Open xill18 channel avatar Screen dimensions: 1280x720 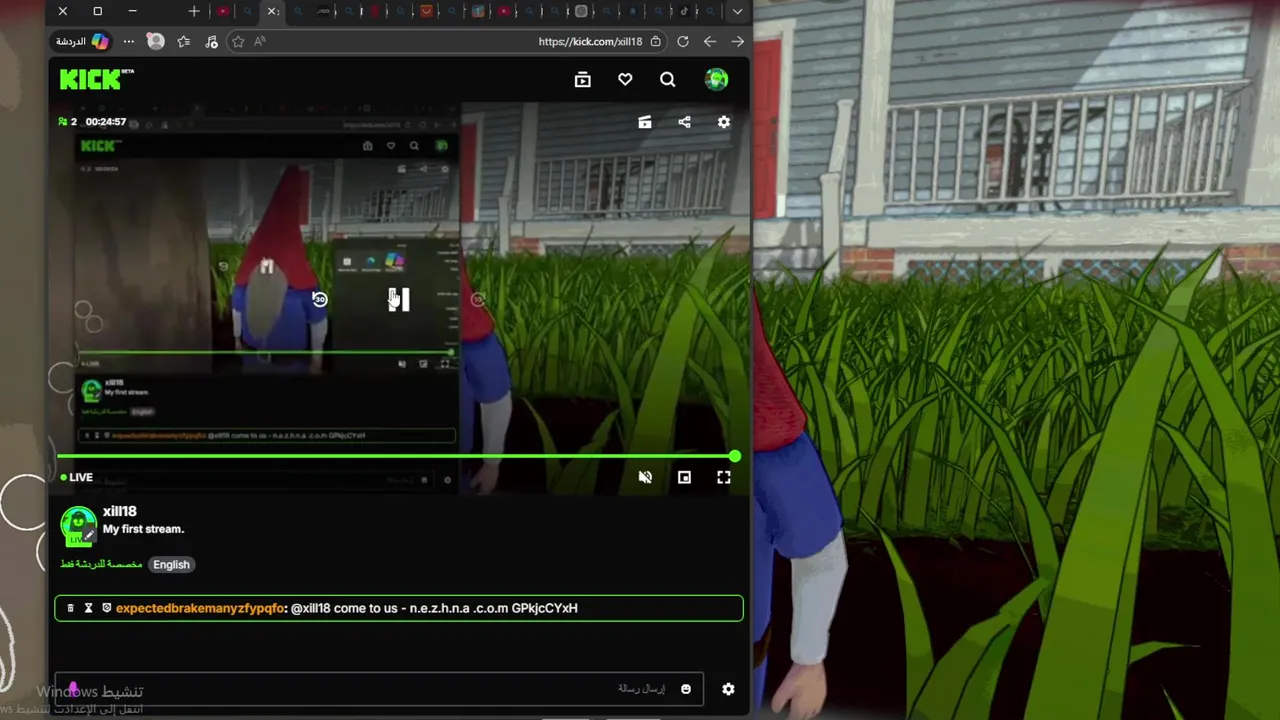coord(77,524)
